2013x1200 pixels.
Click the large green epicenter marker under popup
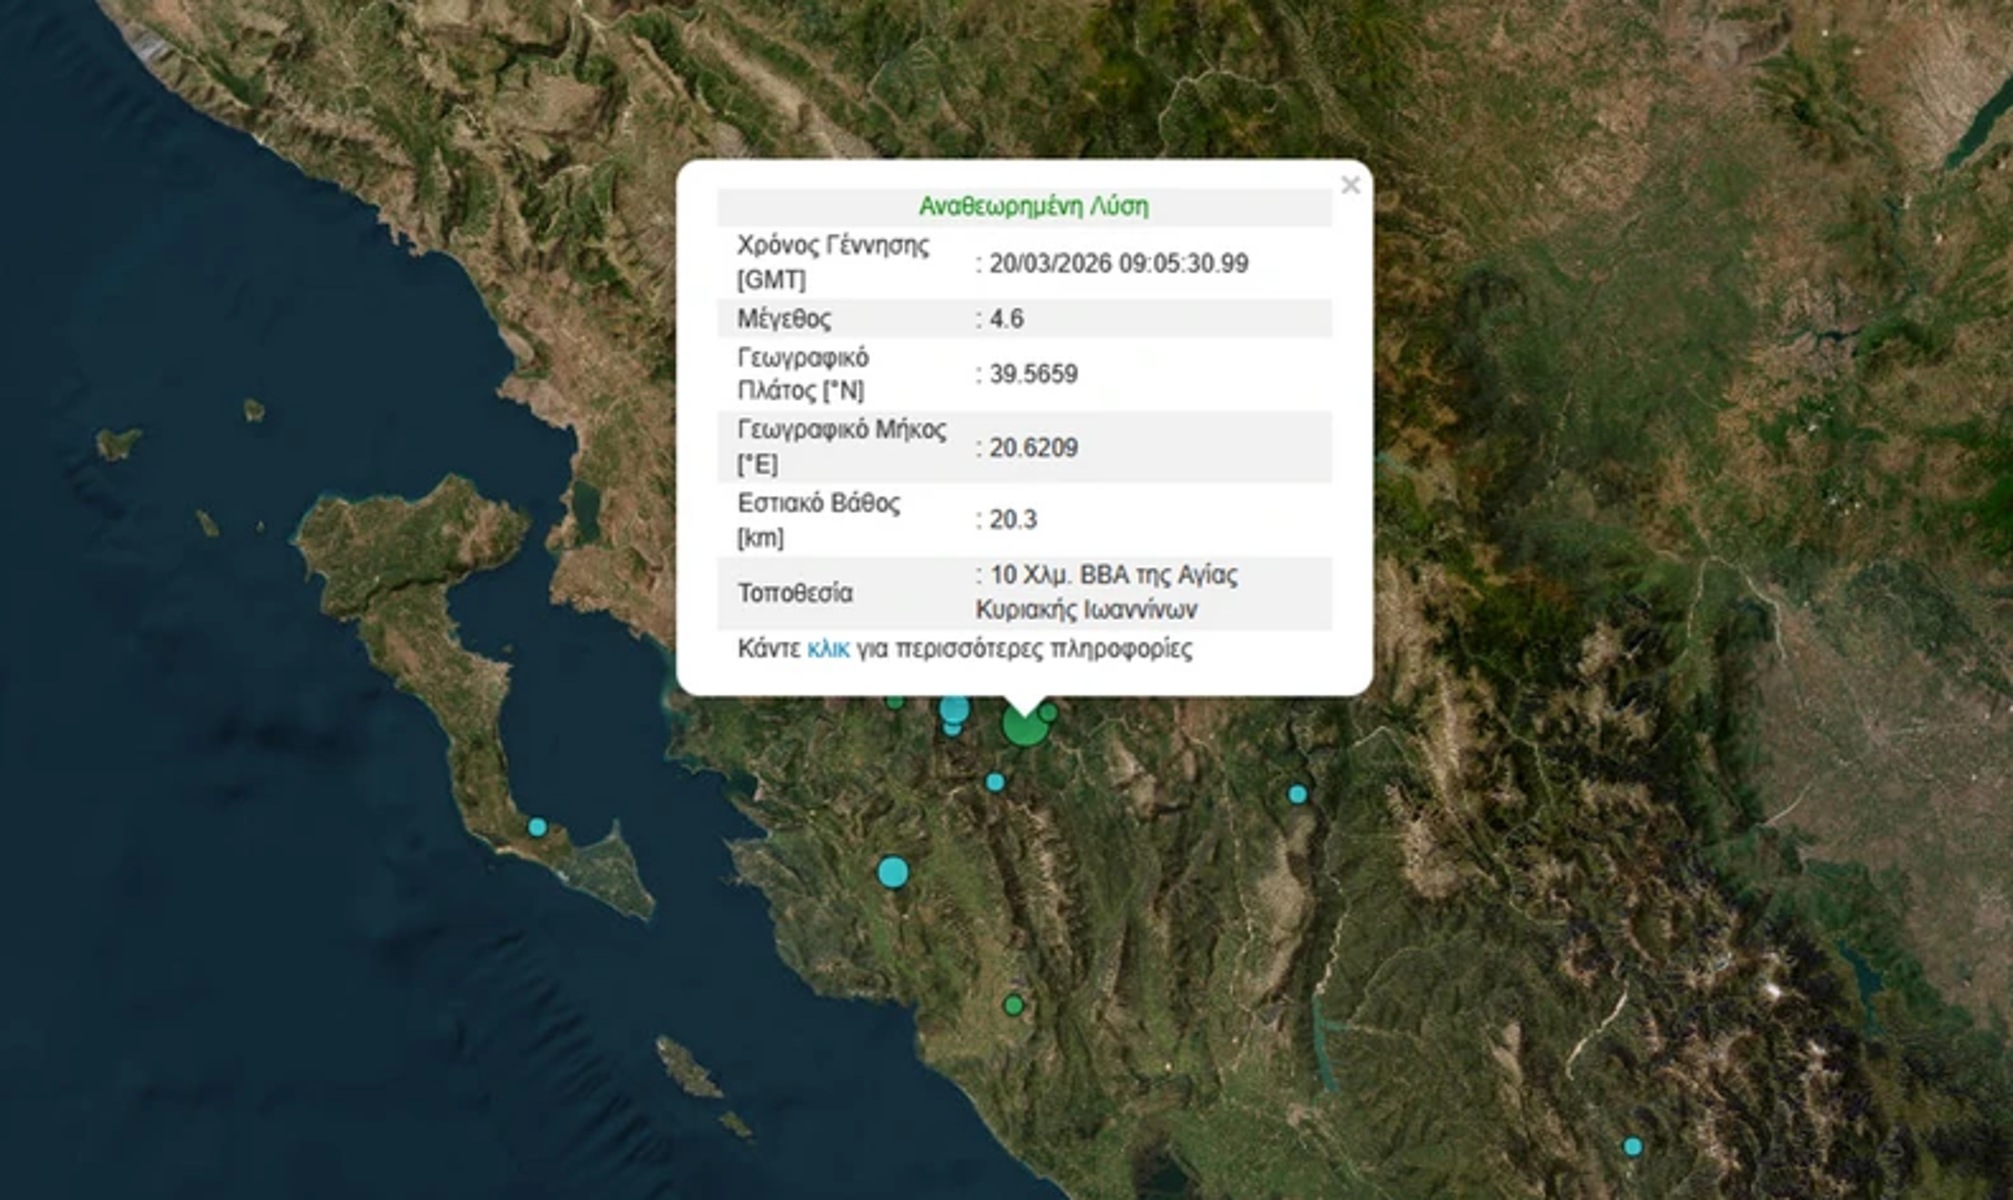1025,728
